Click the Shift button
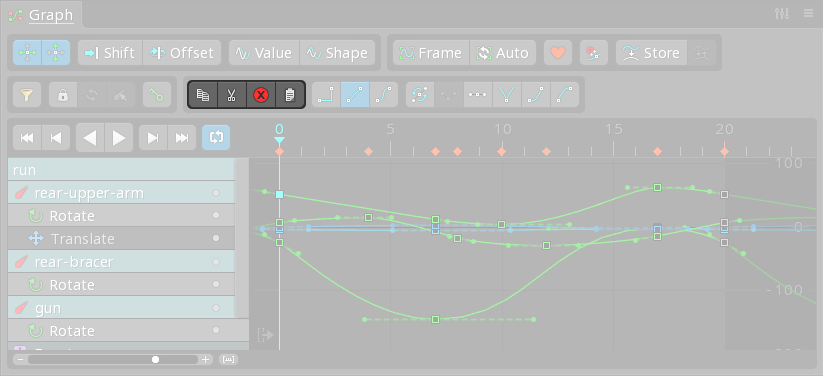Viewport: 823px width, 376px height. (110, 53)
